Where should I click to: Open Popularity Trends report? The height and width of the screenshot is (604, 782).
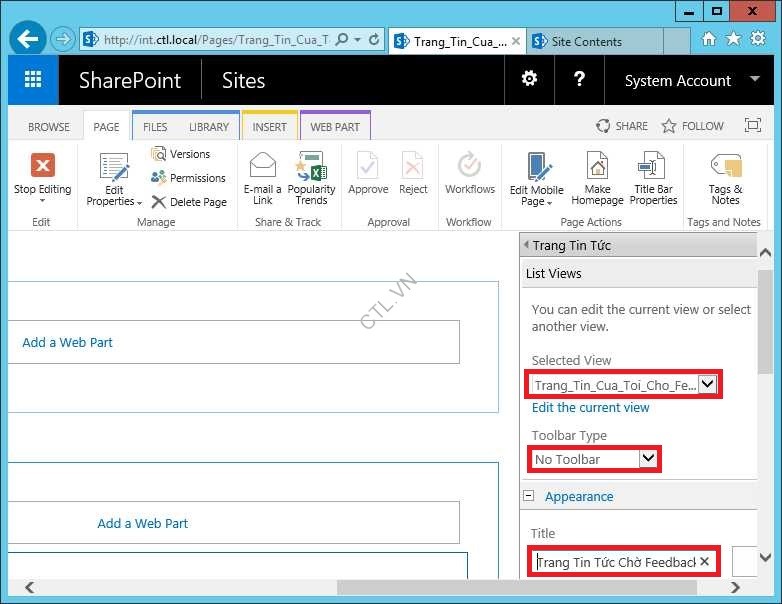pyautogui.click(x=311, y=166)
